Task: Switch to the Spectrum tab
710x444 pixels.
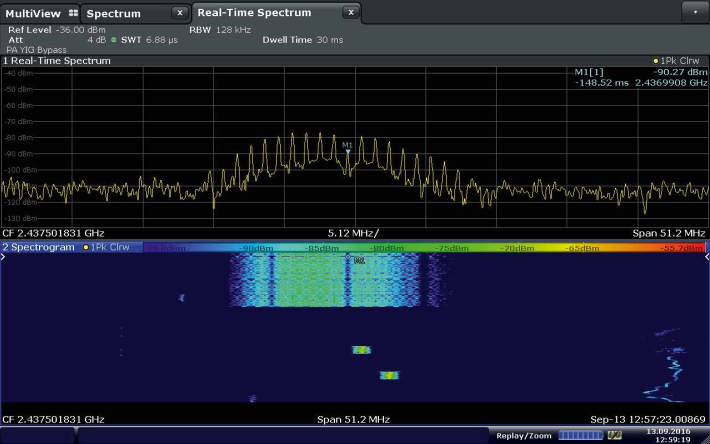Action: (113, 14)
